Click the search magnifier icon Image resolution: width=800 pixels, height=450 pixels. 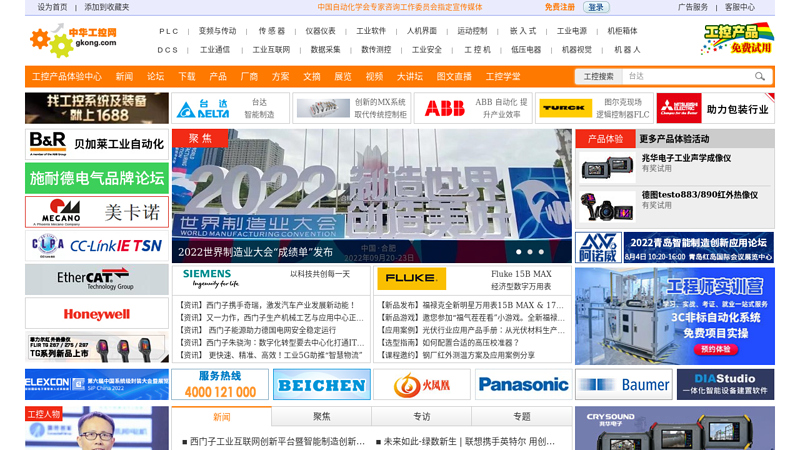760,77
